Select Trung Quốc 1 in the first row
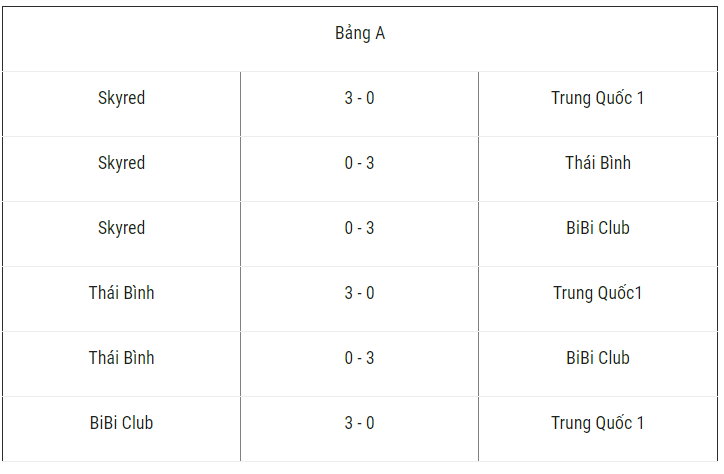The width and height of the screenshot is (724, 474). pos(597,98)
